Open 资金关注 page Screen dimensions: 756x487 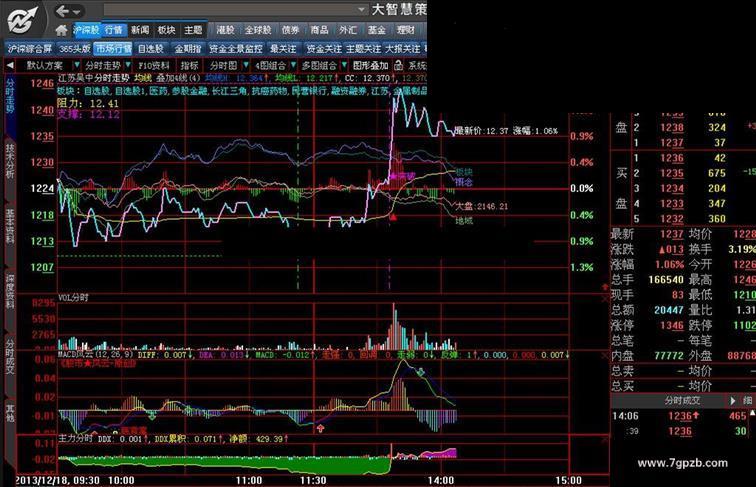[324, 49]
